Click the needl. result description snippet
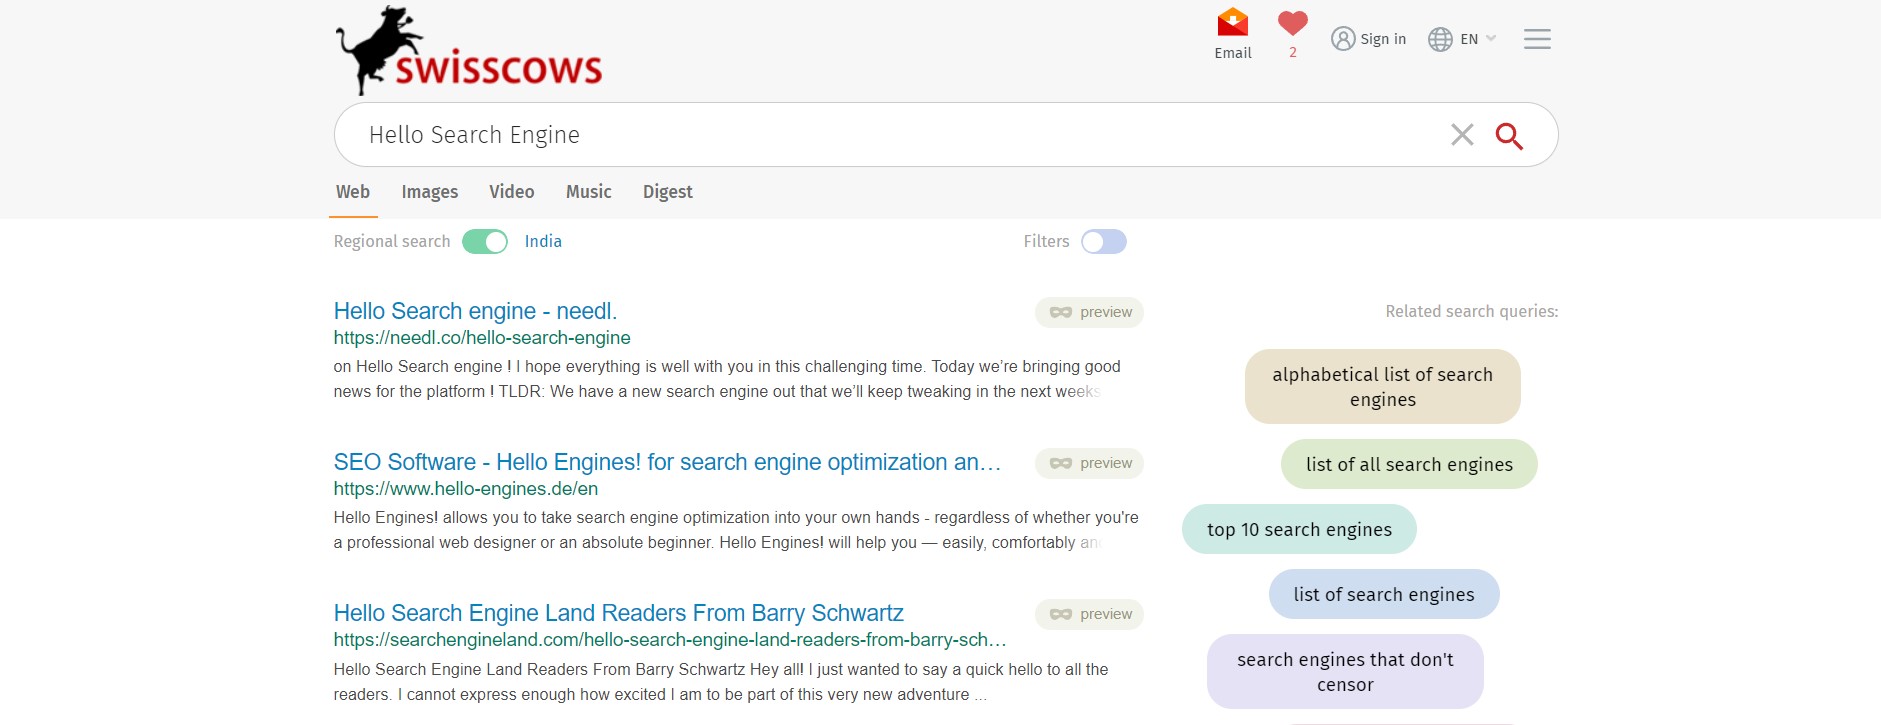The height and width of the screenshot is (725, 1881). [x=727, y=379]
